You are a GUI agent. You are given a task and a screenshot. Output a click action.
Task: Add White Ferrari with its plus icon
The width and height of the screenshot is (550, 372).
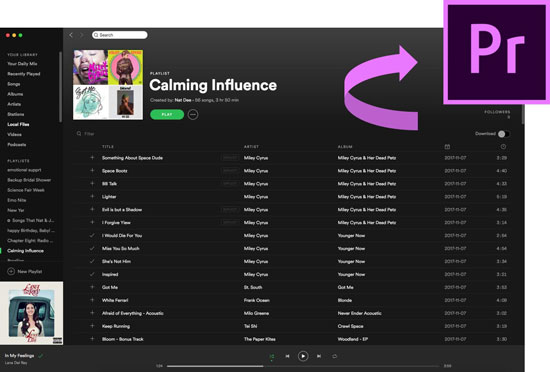coord(92,300)
